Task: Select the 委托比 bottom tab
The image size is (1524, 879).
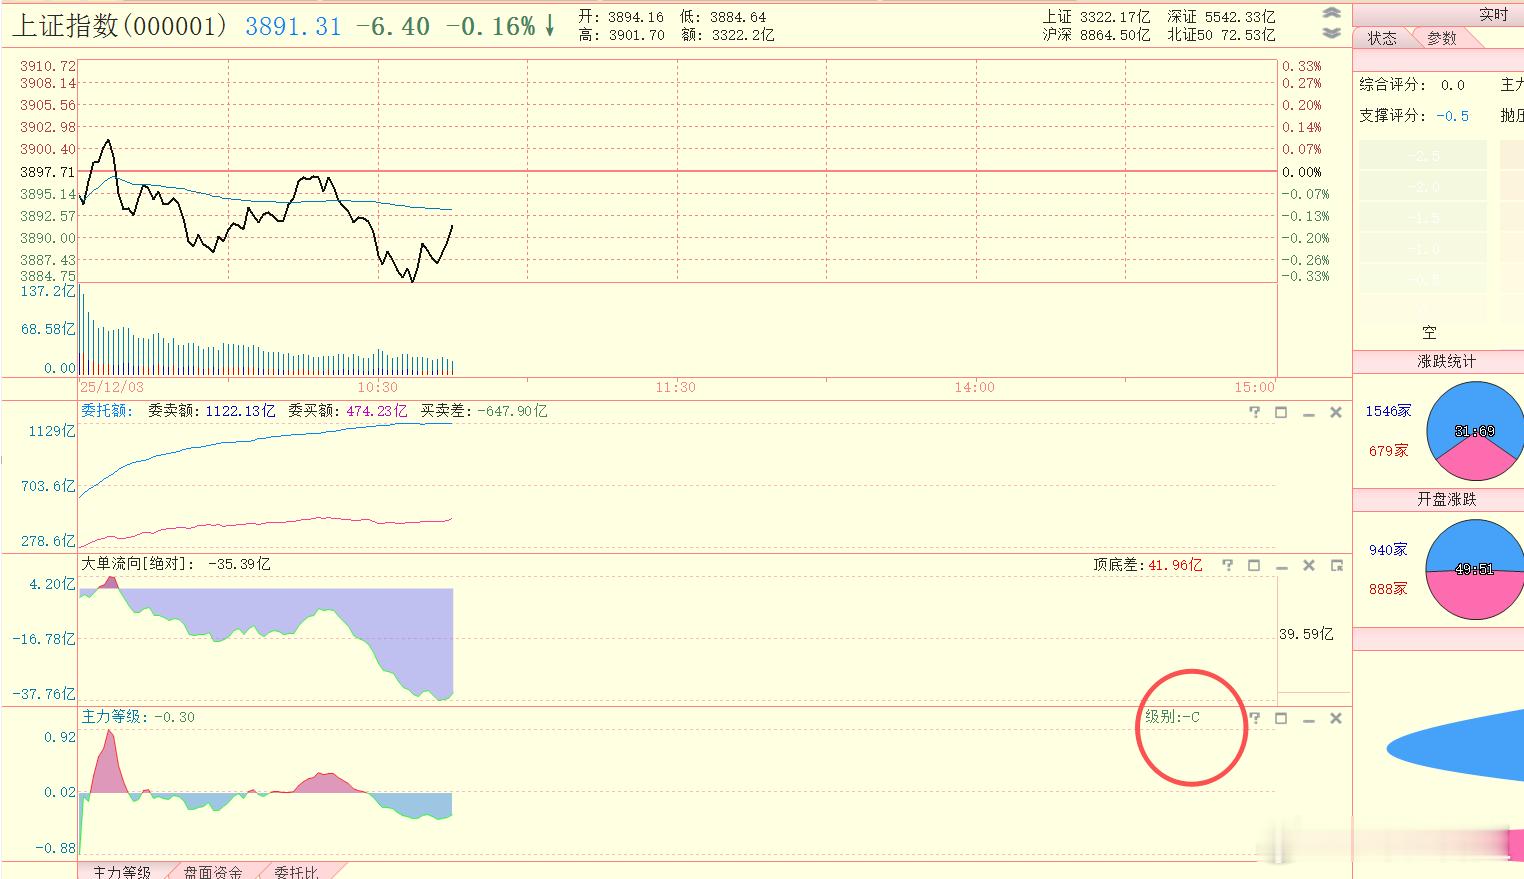Action: (296, 871)
